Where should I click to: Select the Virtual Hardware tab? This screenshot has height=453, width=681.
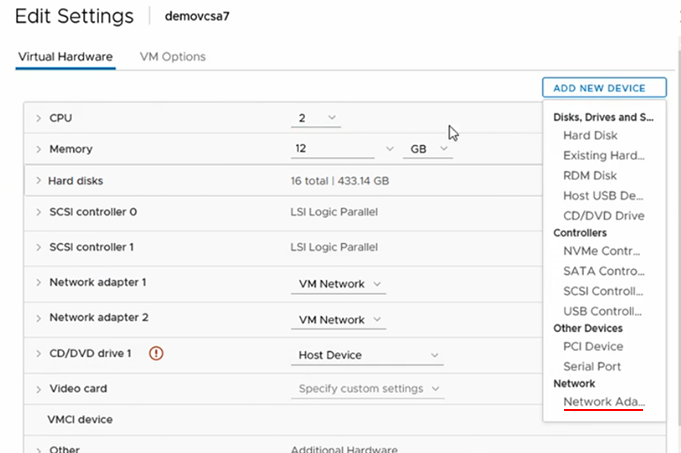(x=66, y=57)
